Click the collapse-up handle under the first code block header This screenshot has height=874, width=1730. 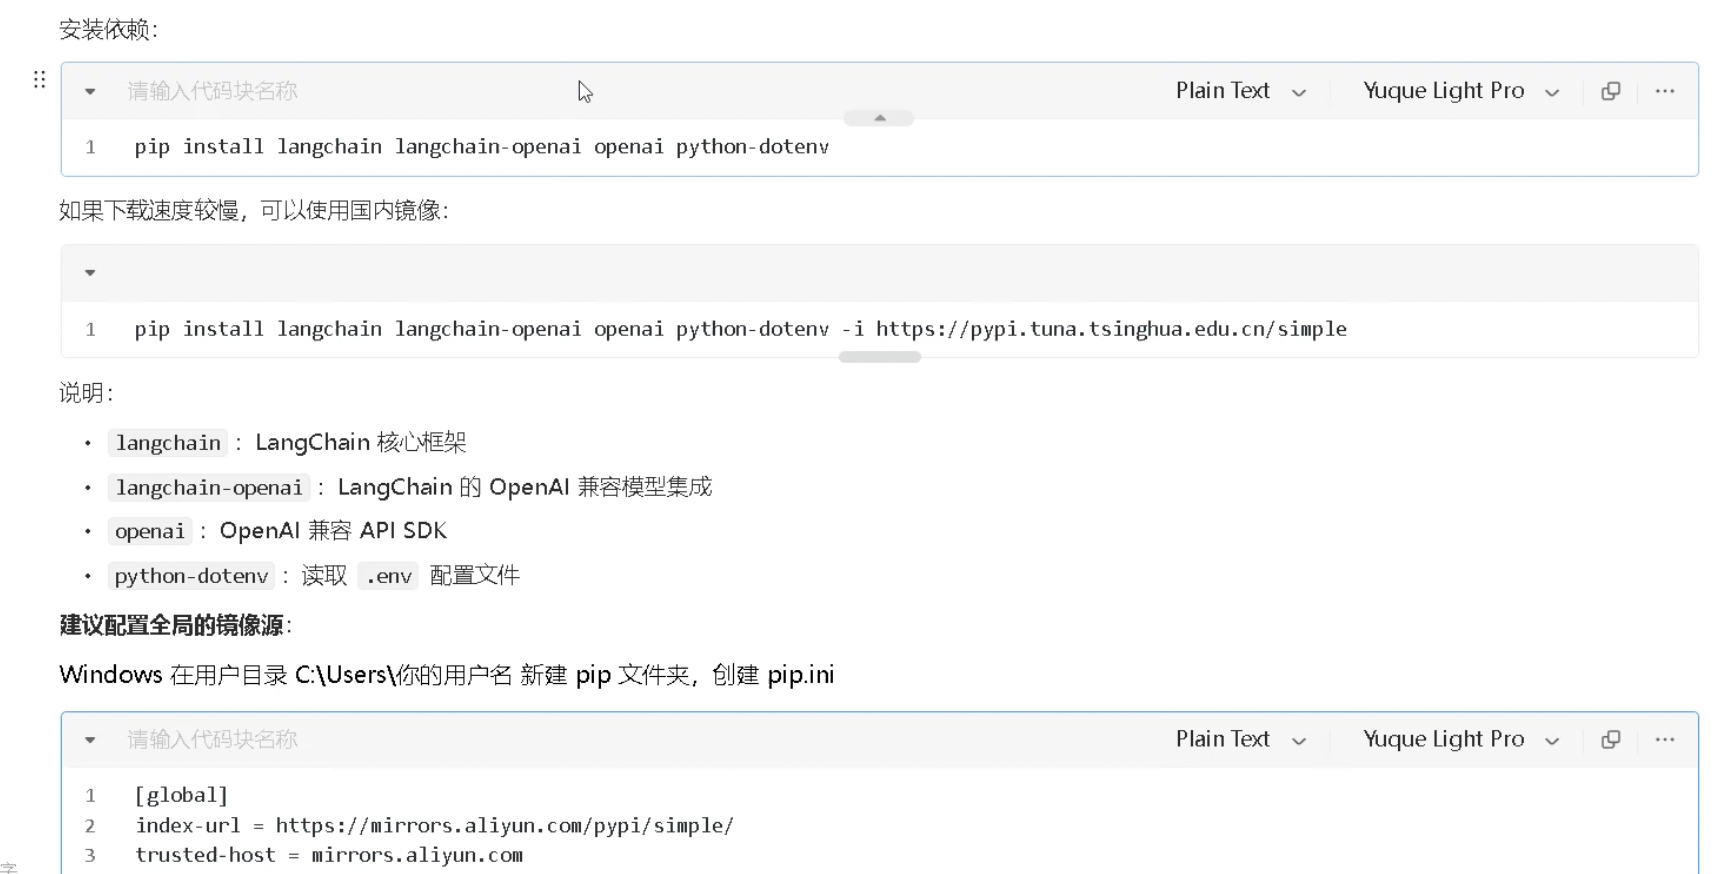coord(879,118)
